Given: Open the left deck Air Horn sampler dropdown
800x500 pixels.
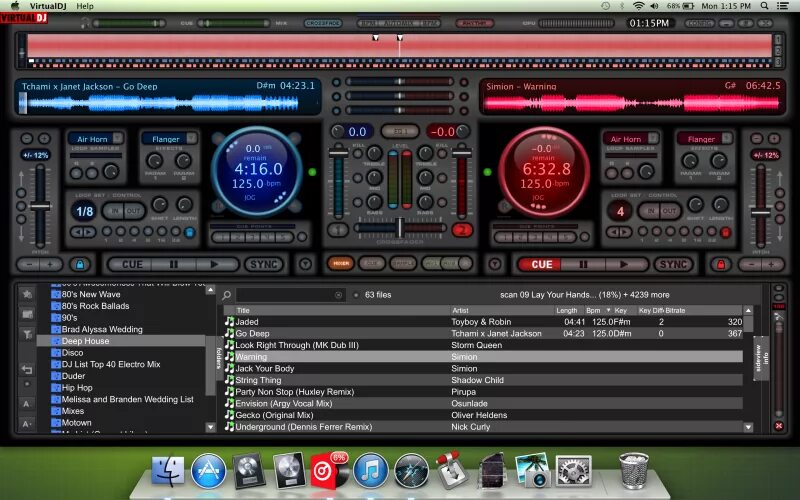Looking at the screenshot, I should click(118, 138).
